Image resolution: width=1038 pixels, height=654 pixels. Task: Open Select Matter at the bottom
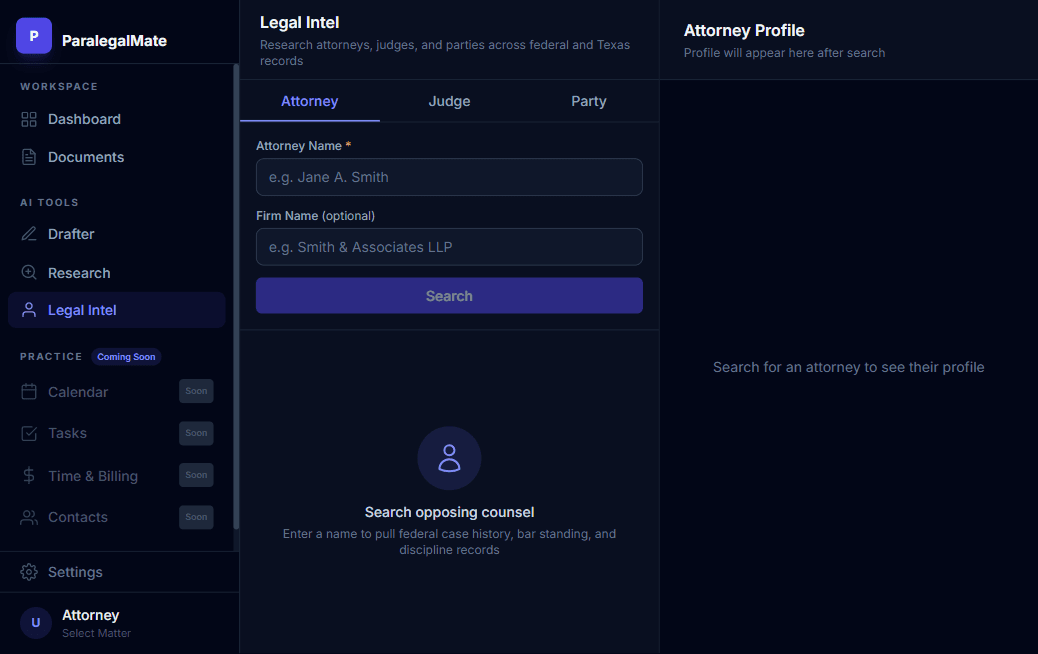[97, 633]
